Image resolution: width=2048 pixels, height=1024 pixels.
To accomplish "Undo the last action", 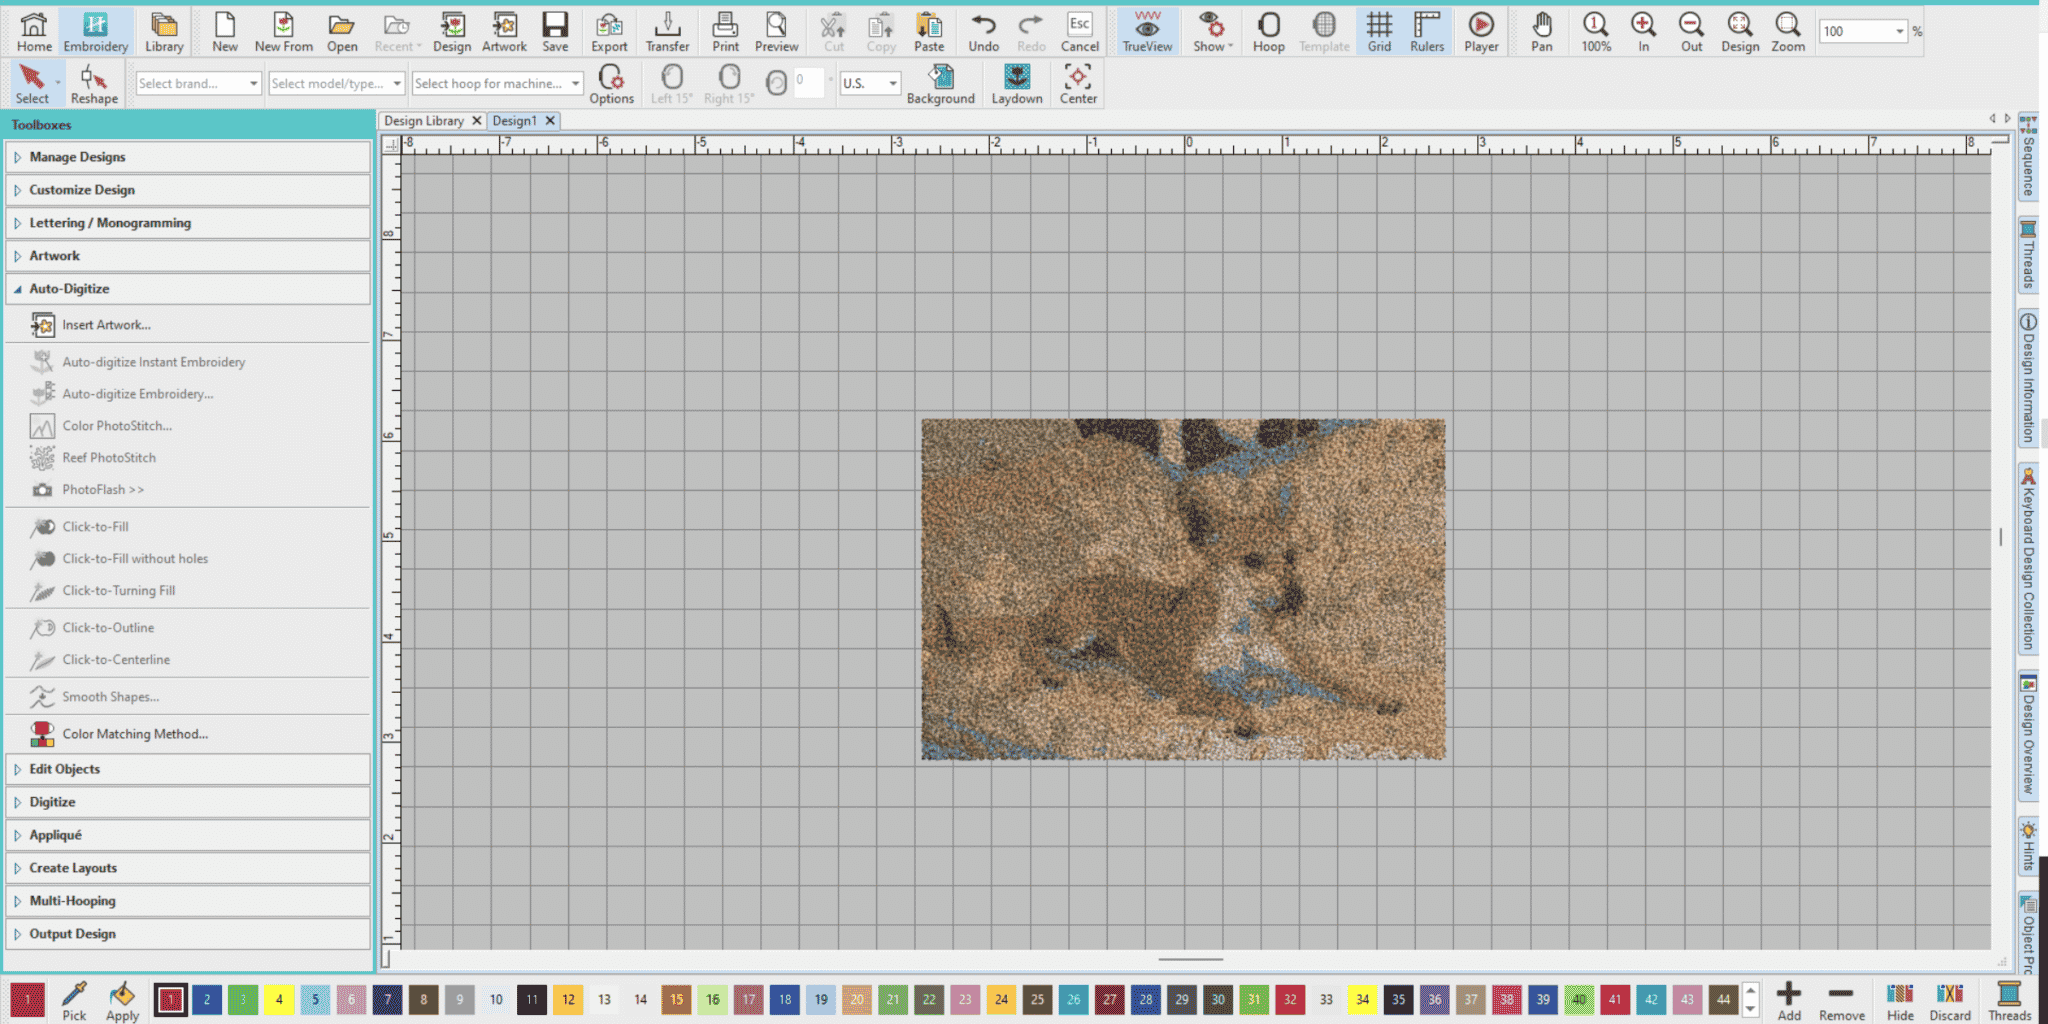I will point(983,31).
